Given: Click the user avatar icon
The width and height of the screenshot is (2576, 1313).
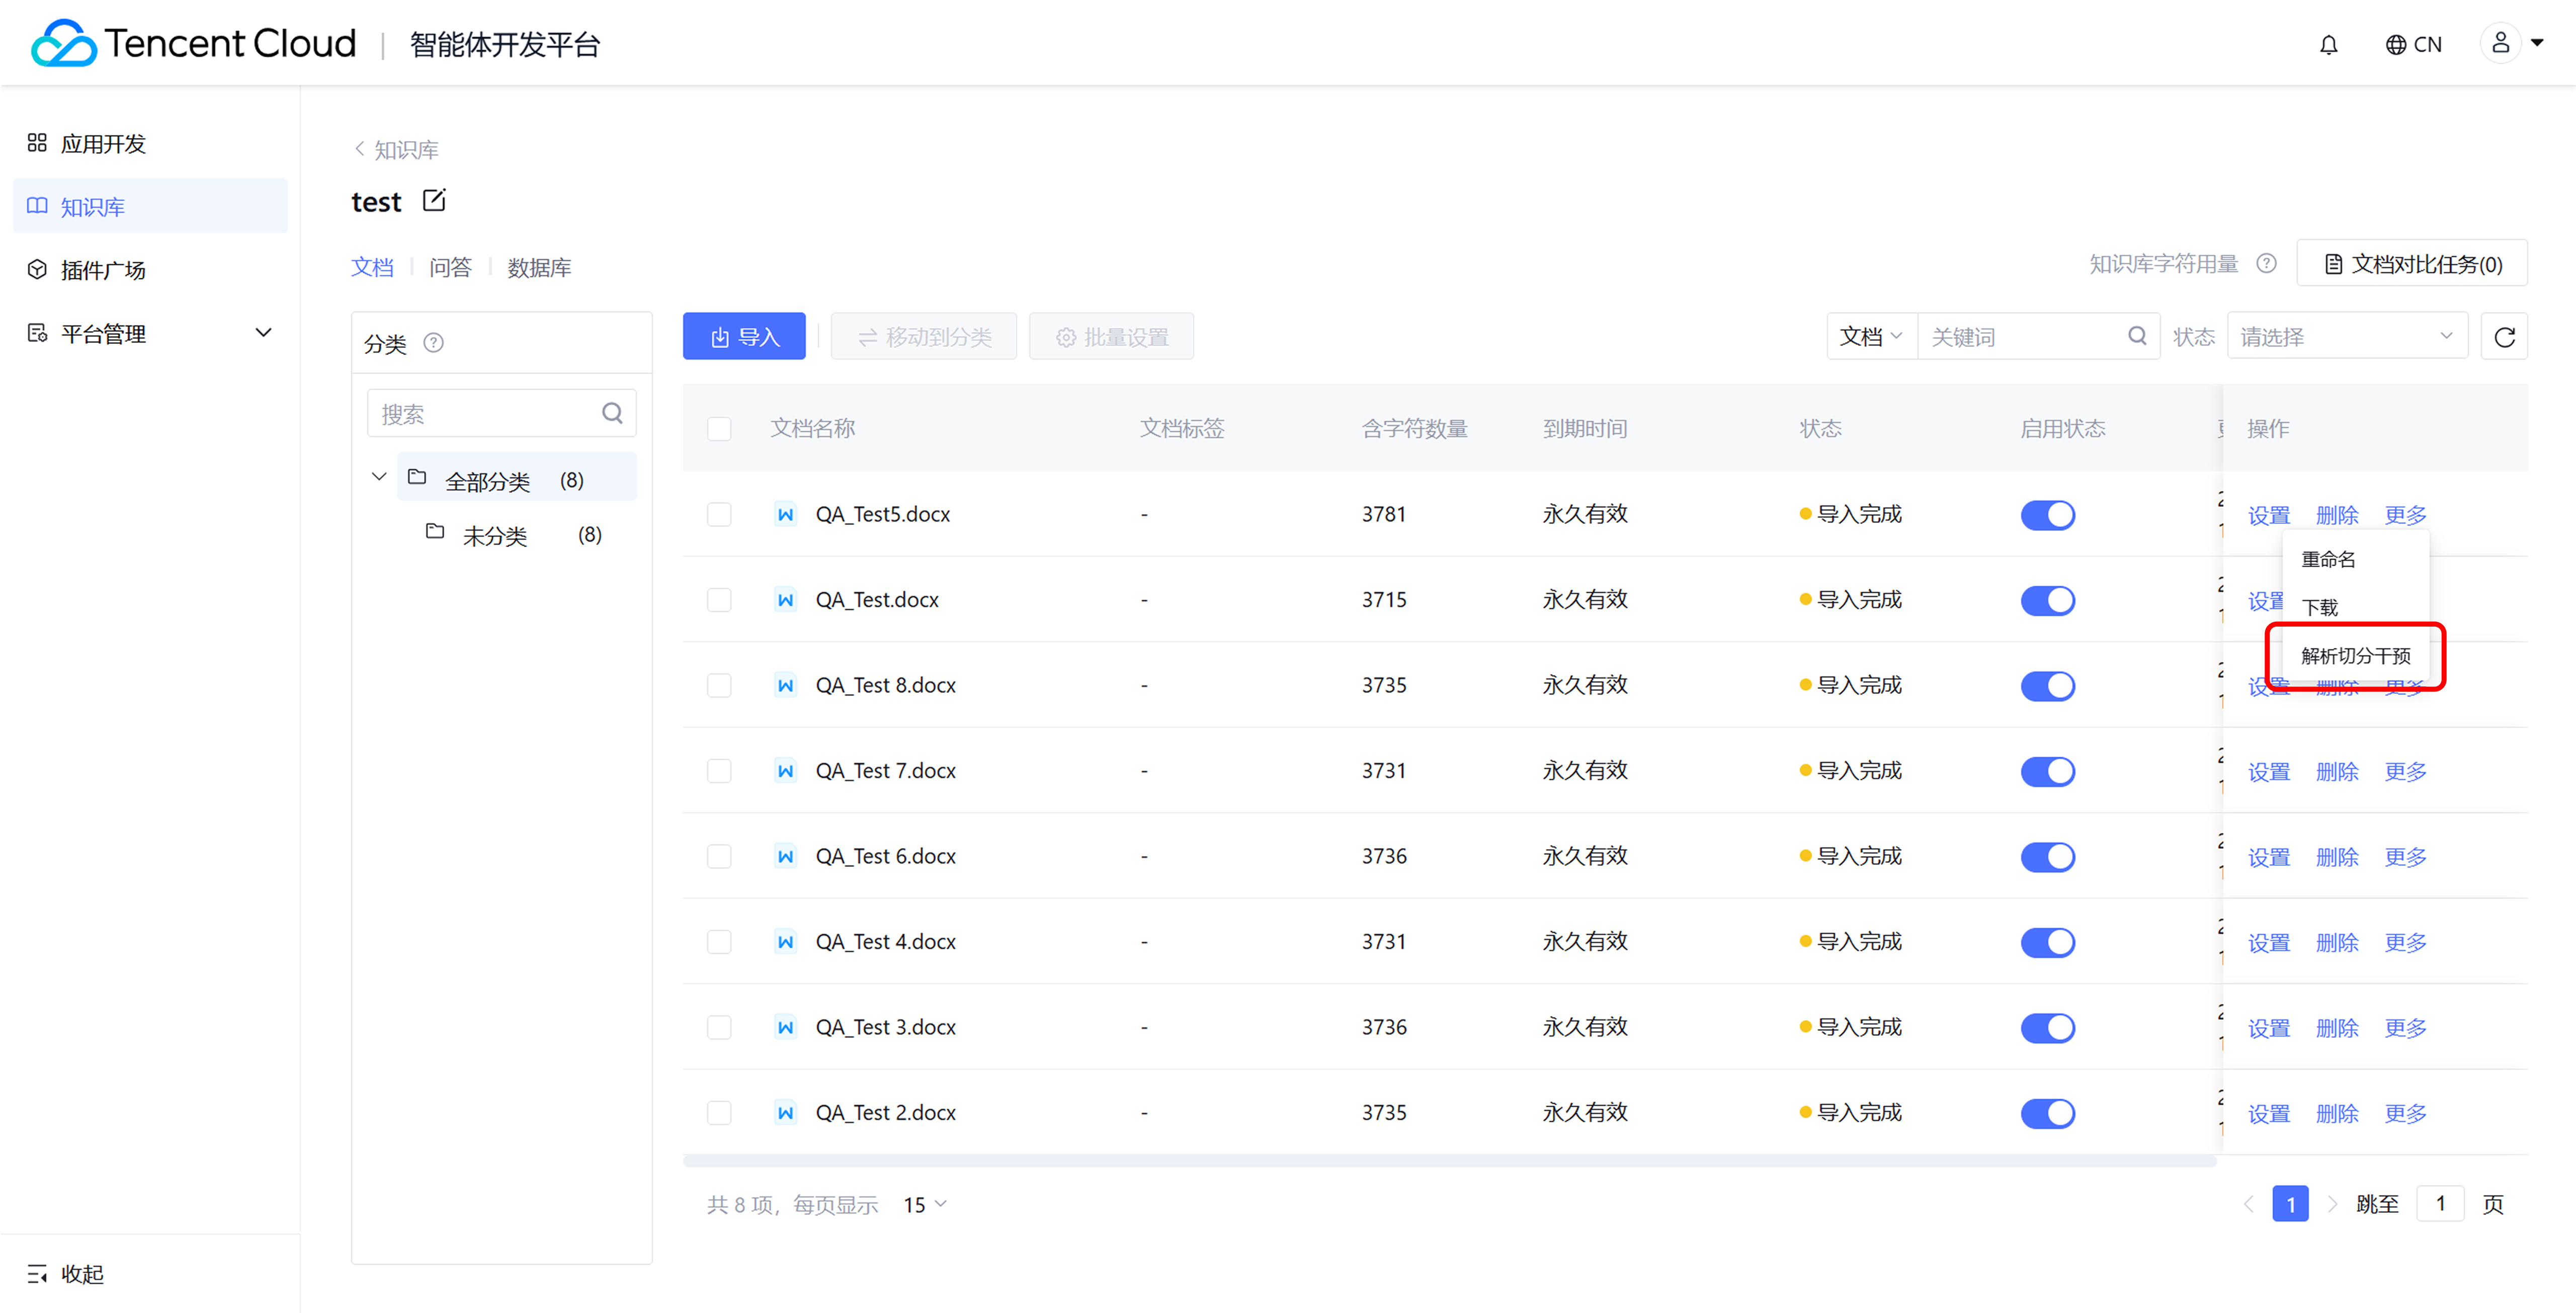Looking at the screenshot, I should (x=2500, y=43).
